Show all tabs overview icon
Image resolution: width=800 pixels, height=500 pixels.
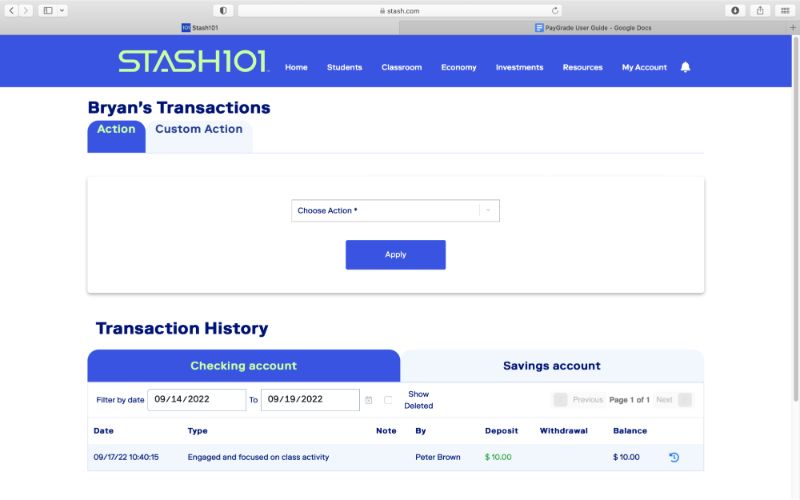coord(785,10)
